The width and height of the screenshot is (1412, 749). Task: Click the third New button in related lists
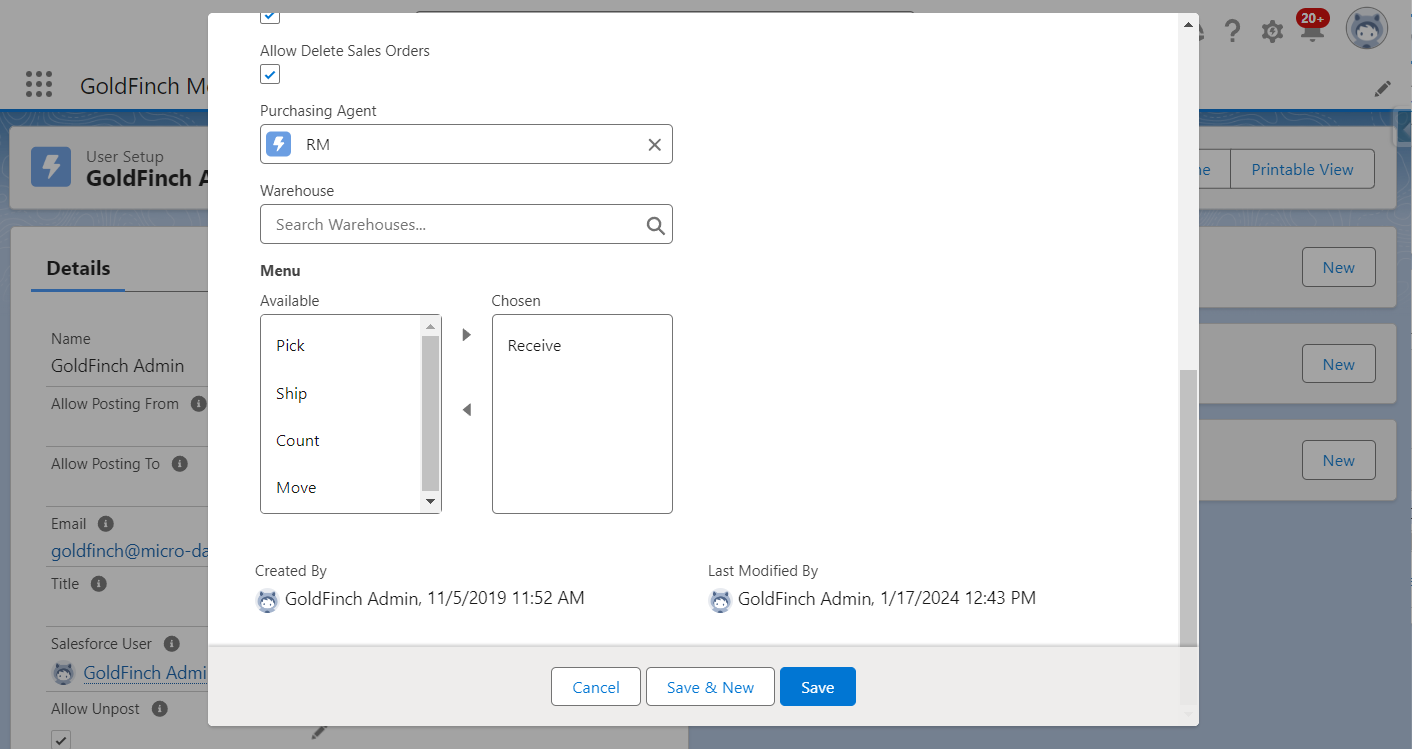1339,460
